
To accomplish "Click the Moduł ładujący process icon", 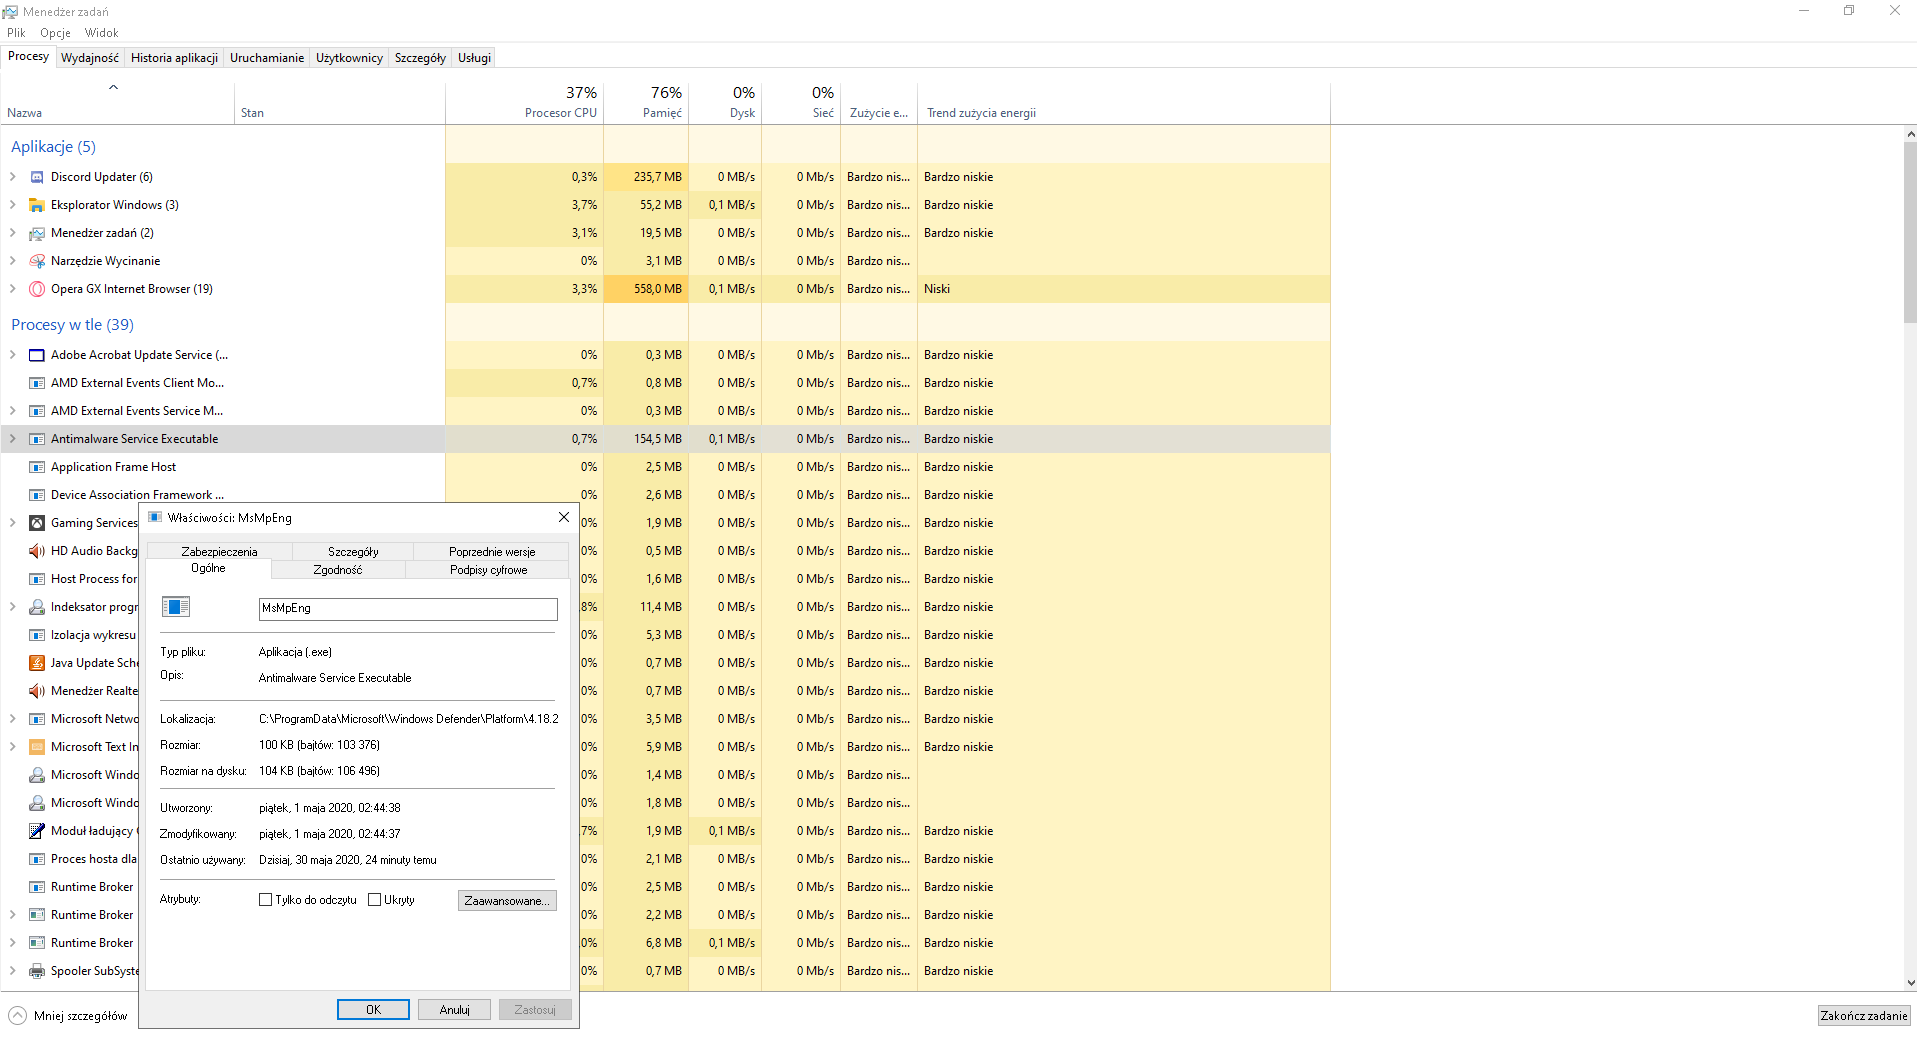I will [37, 831].
